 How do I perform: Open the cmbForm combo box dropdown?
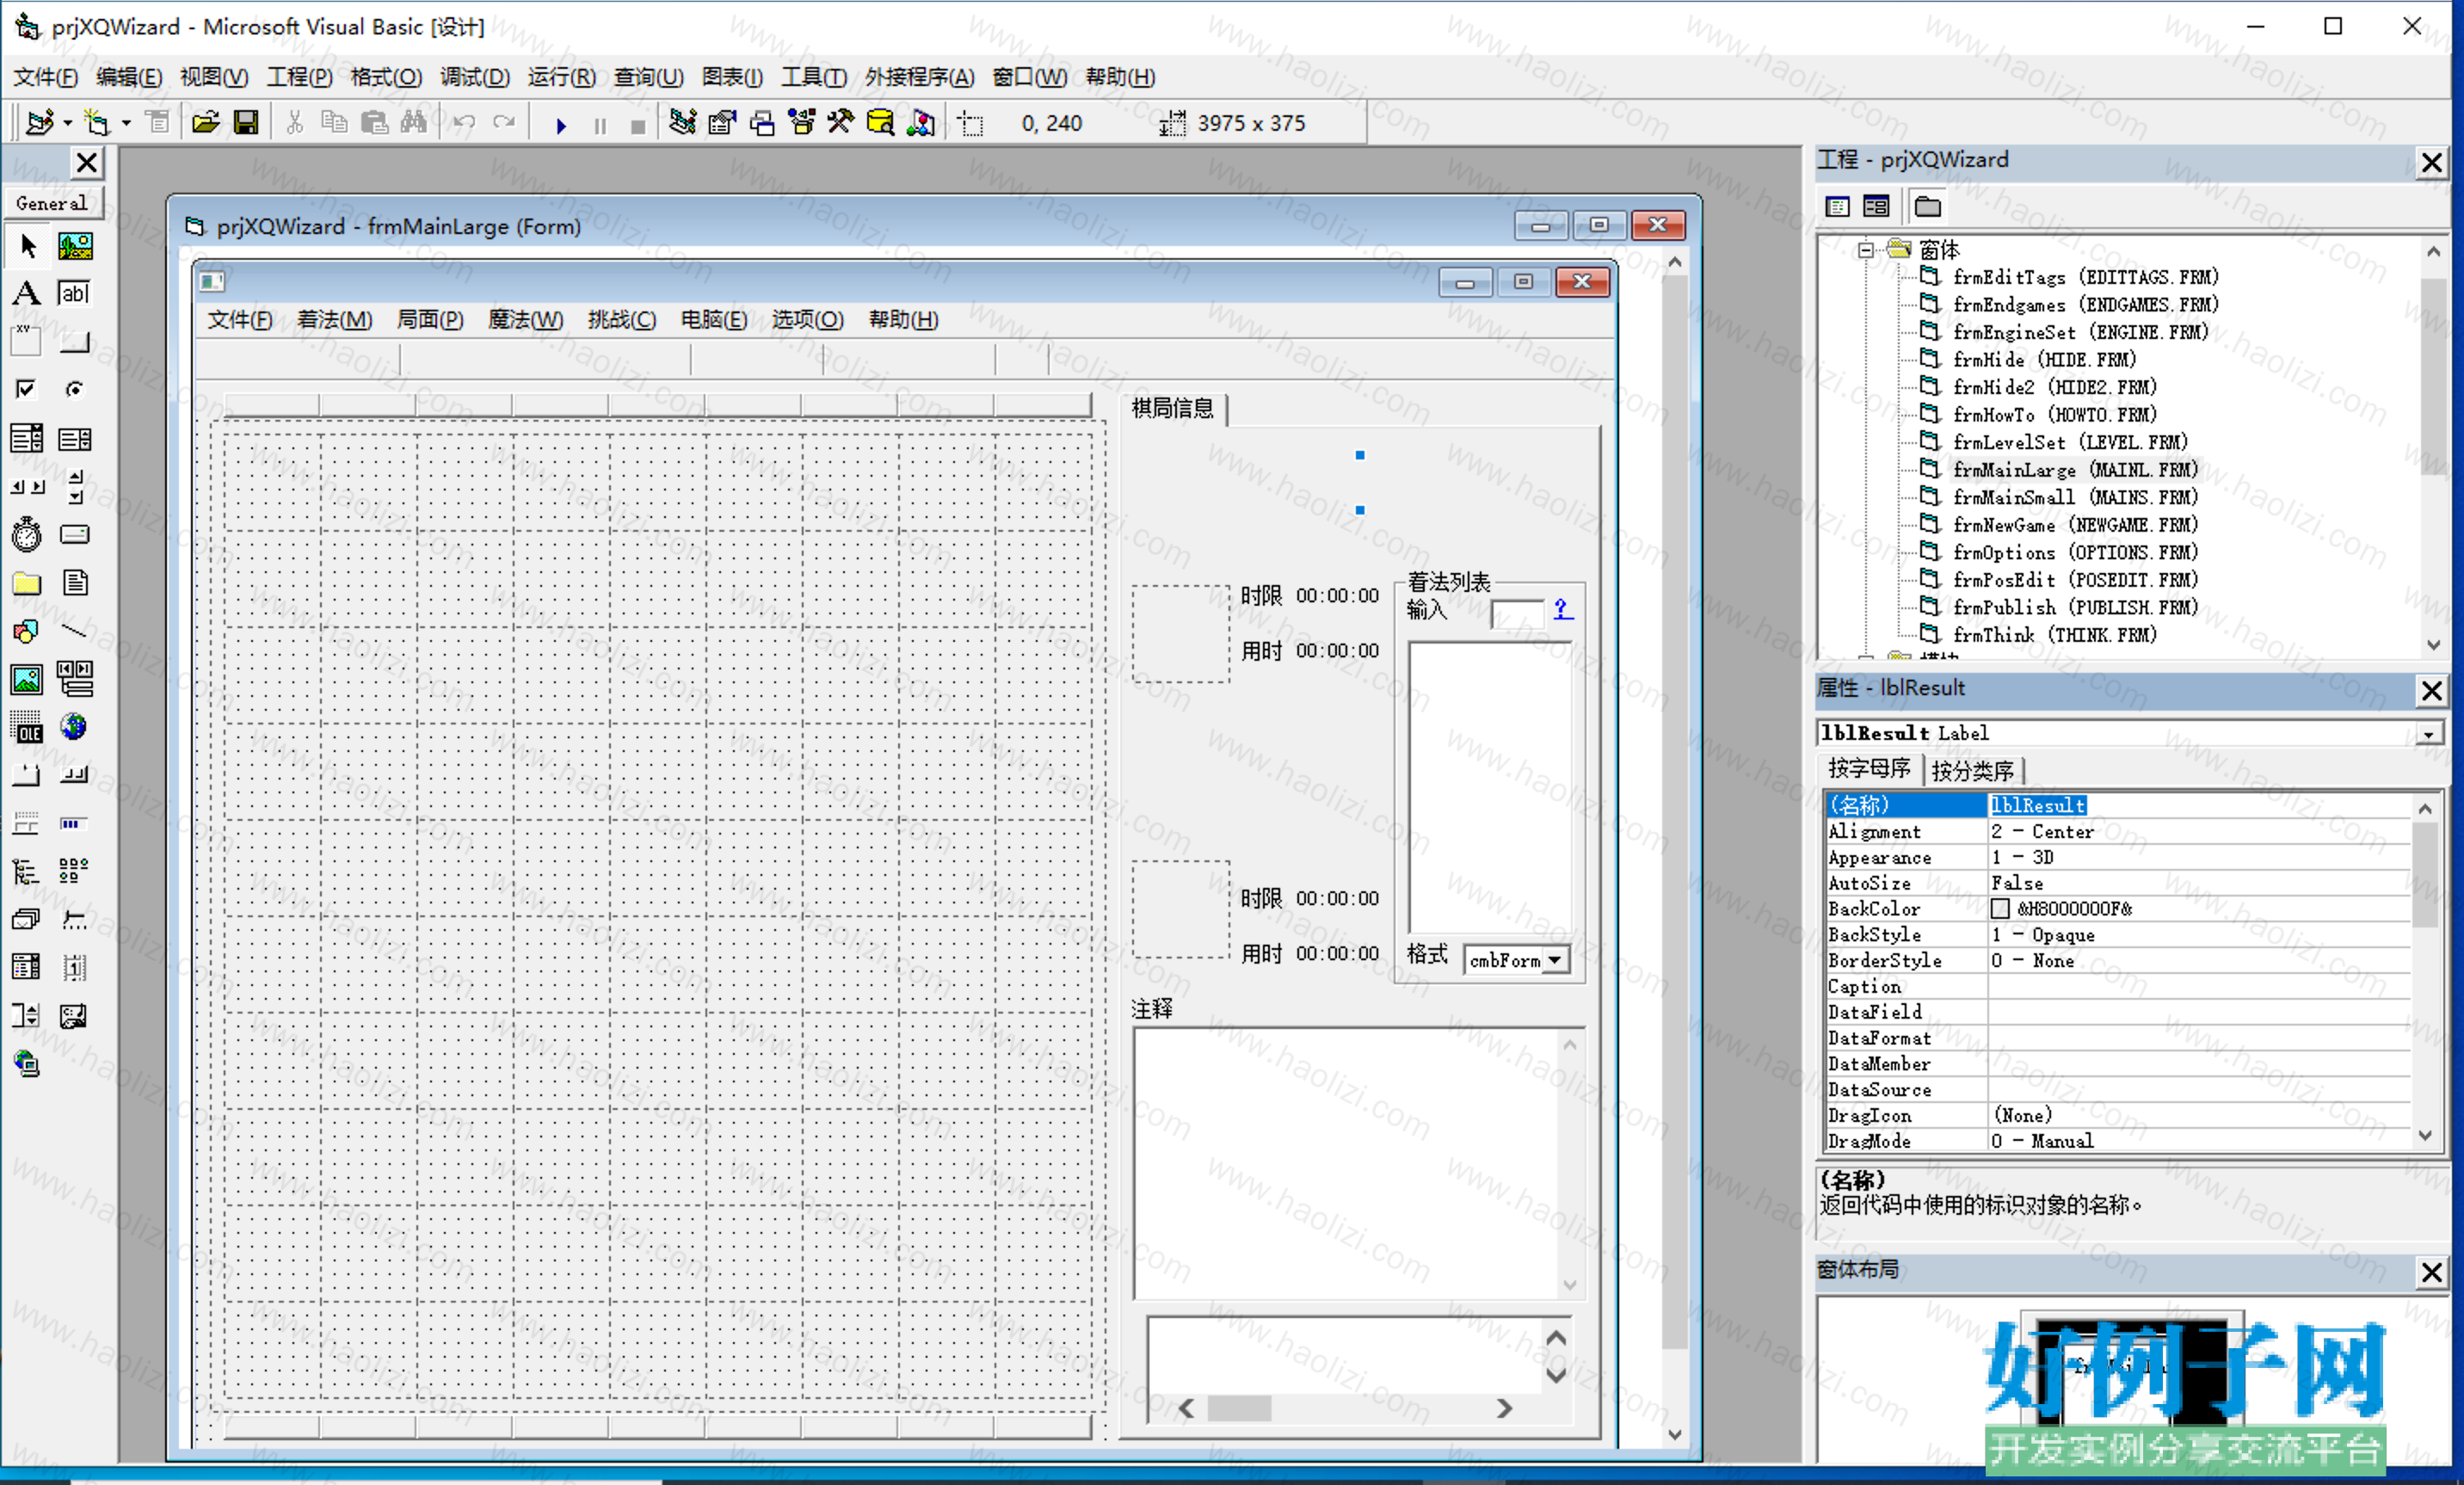point(1555,960)
